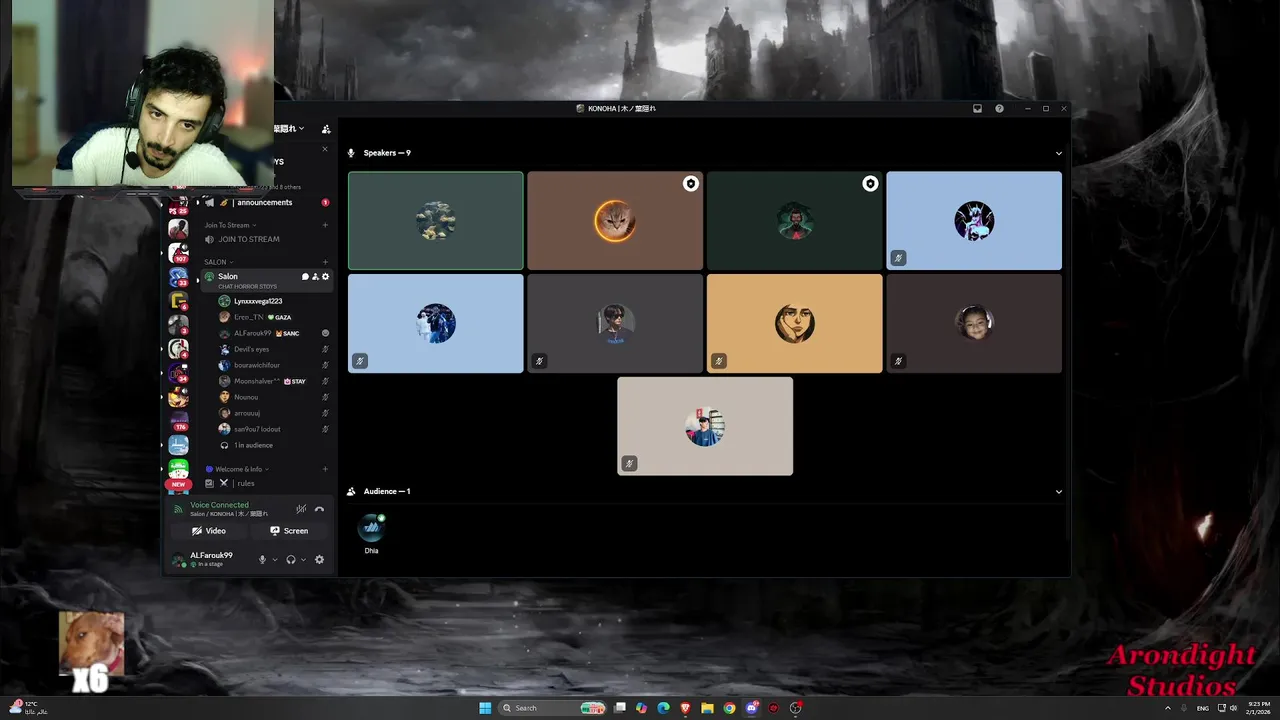Select the beige speaker tile in bottom row
This screenshot has width=1280, height=720.
(705, 426)
